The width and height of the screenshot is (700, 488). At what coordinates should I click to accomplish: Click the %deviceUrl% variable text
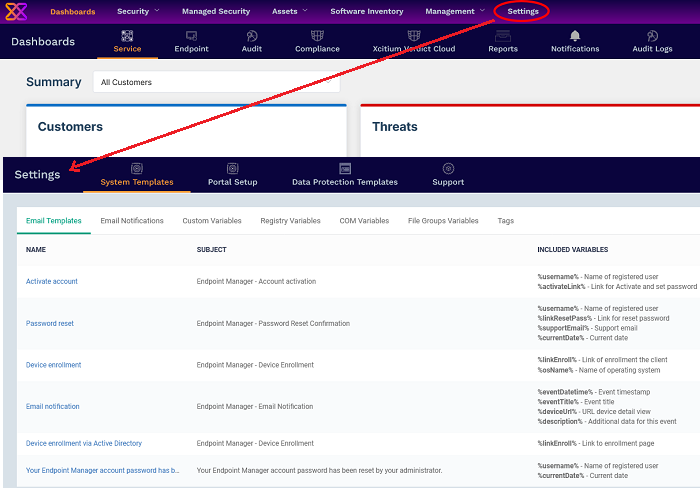[557, 412]
